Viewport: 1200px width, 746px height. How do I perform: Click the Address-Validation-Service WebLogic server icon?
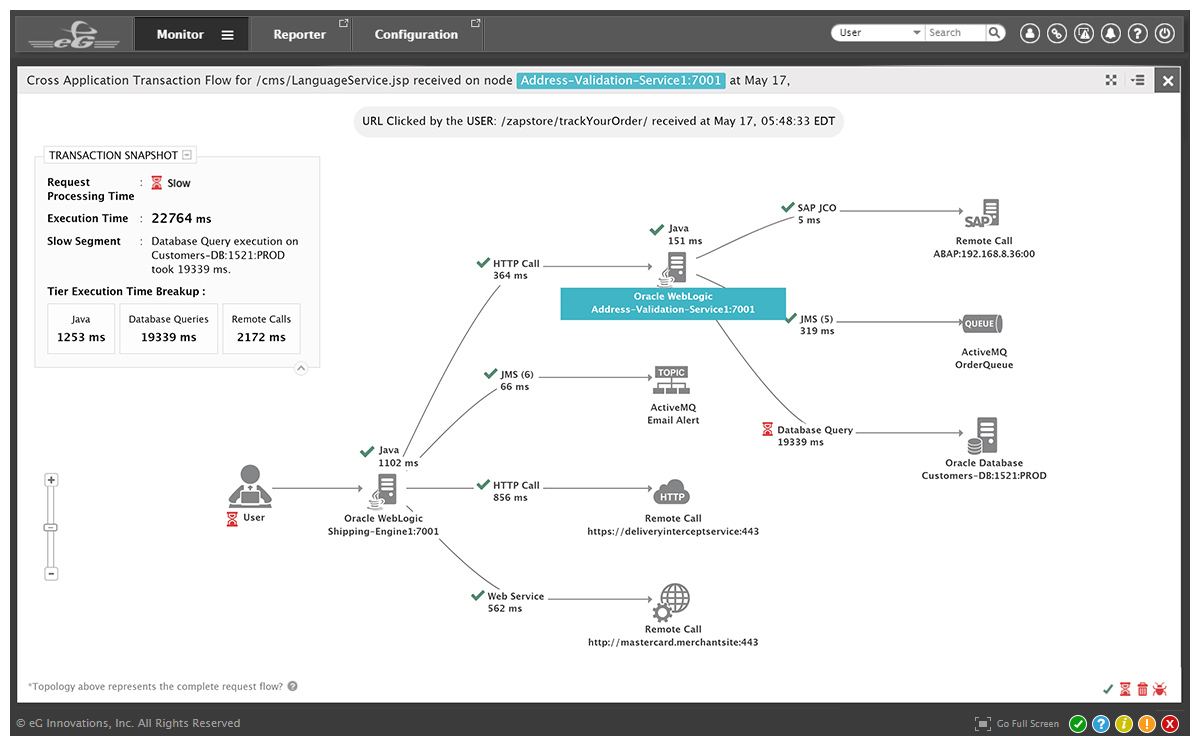tap(674, 267)
